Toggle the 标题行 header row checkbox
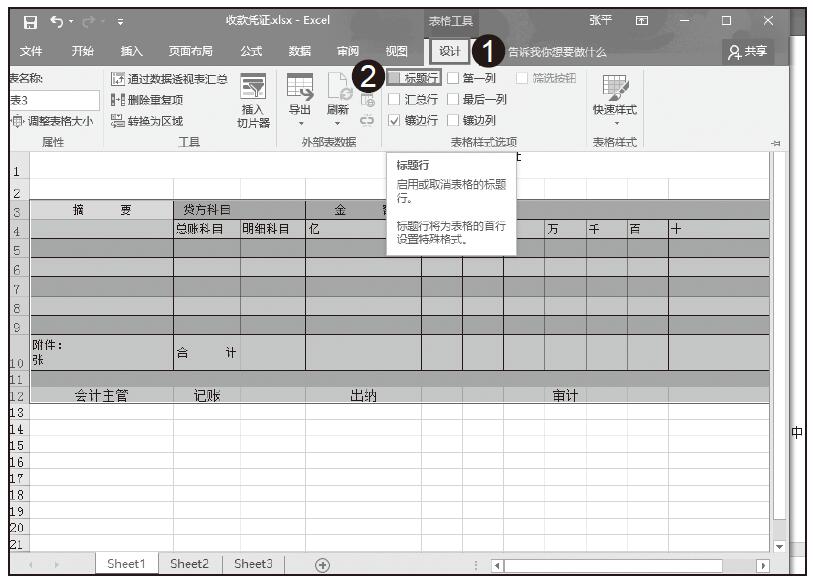This screenshot has height=580, width=813. (395, 78)
